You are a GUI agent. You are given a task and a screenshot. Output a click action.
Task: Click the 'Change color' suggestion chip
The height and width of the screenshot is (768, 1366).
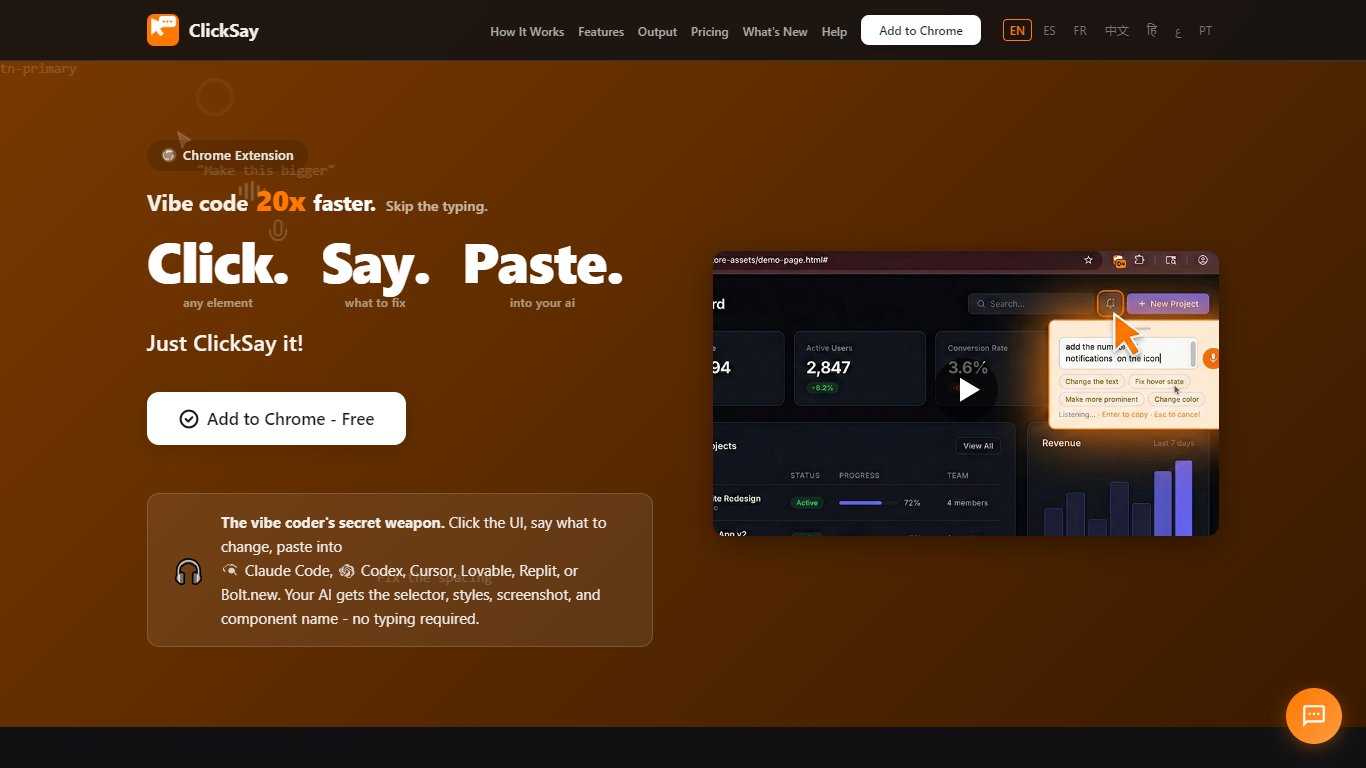(x=1176, y=399)
